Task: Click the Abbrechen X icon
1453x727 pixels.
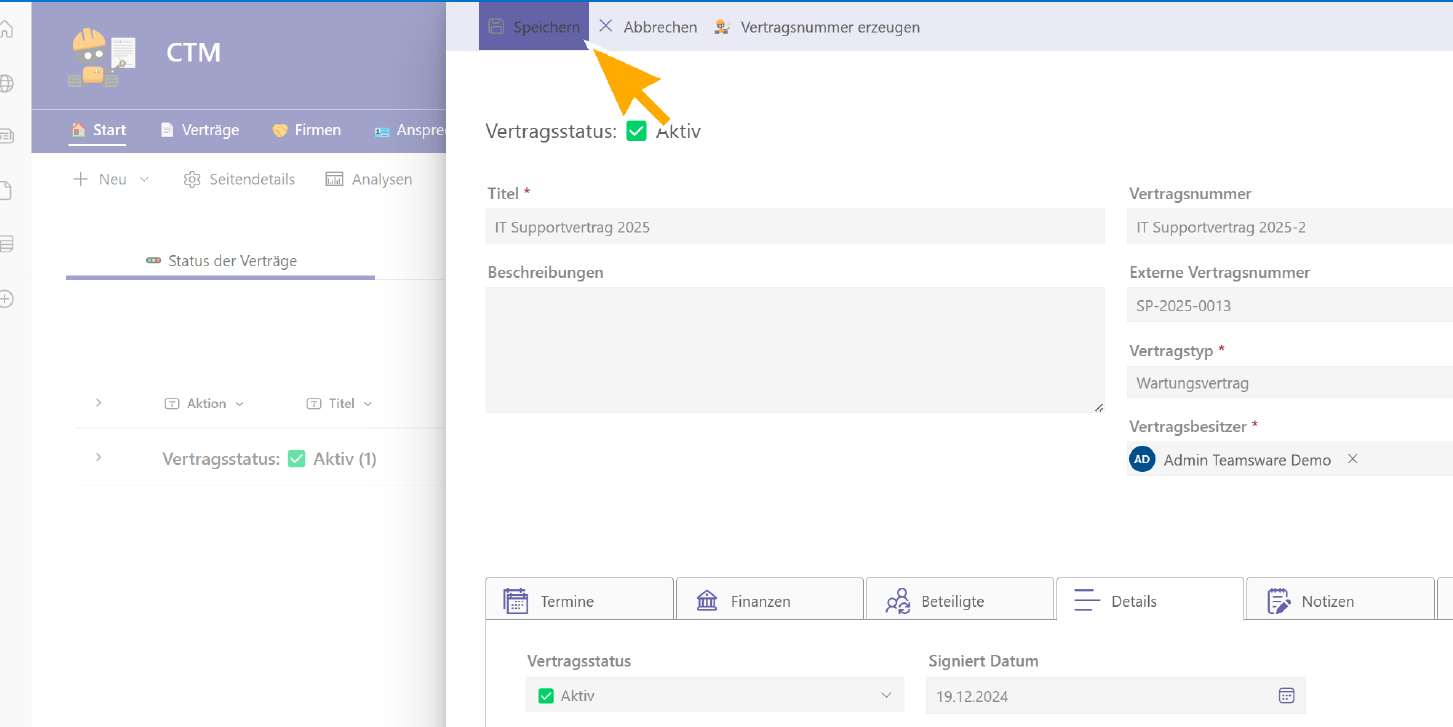Action: (x=606, y=27)
